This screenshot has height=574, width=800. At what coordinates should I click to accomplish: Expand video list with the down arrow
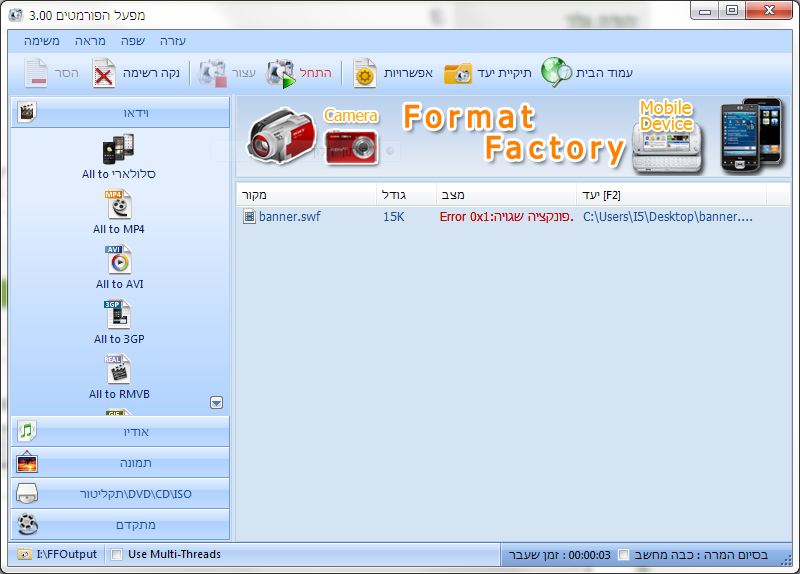216,403
